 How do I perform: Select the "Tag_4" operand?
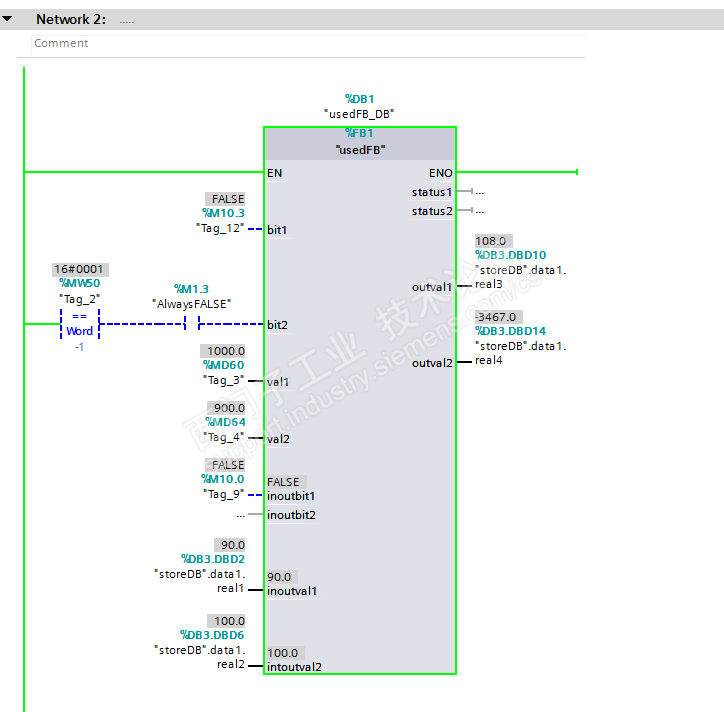coord(223,437)
